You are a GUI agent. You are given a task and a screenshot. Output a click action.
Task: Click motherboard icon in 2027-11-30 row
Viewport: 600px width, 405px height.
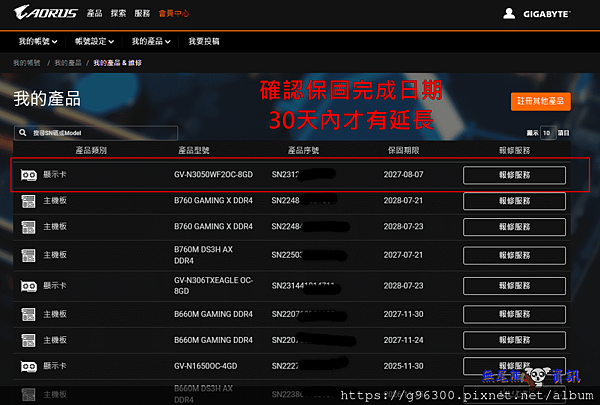28,314
